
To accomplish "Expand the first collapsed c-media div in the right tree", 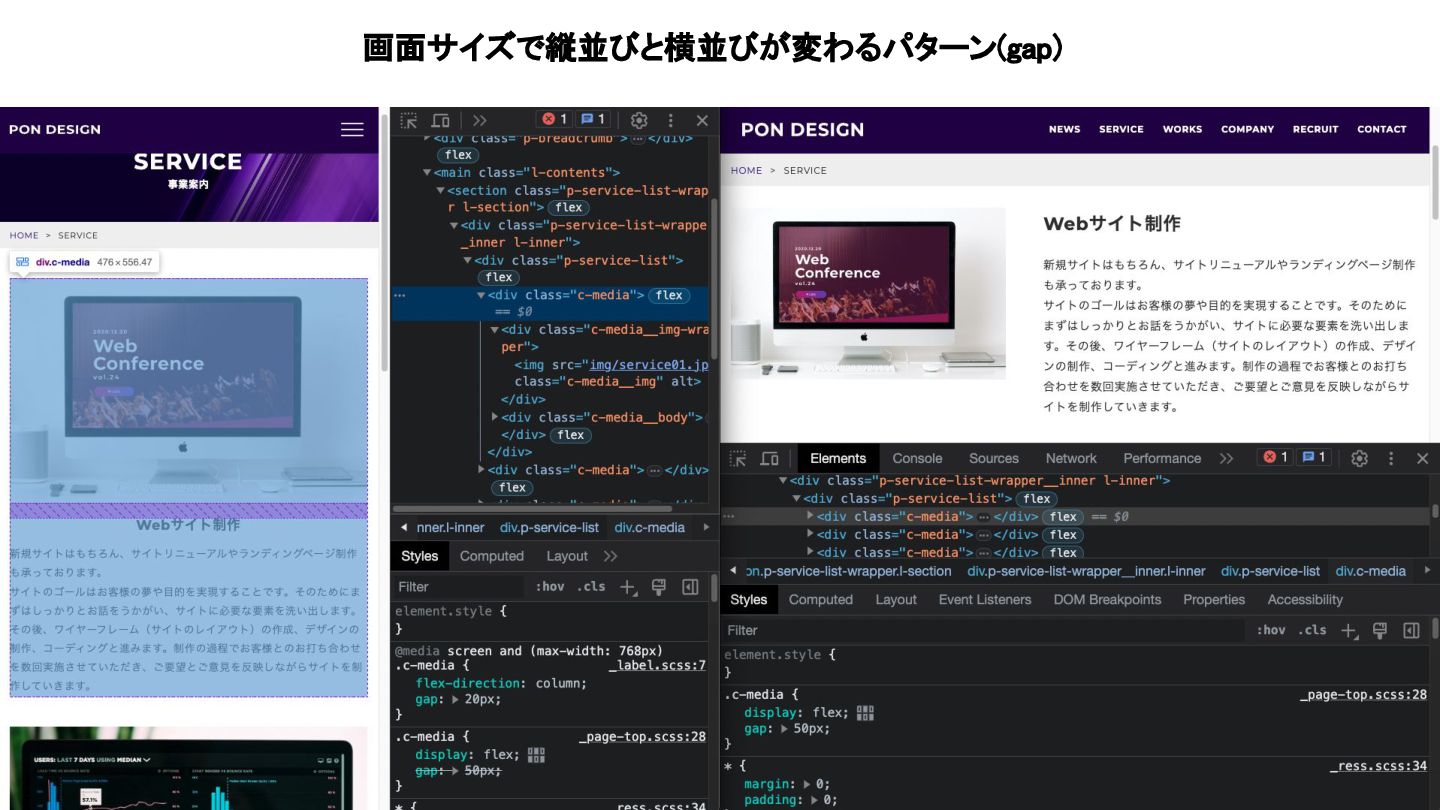I will (810, 517).
